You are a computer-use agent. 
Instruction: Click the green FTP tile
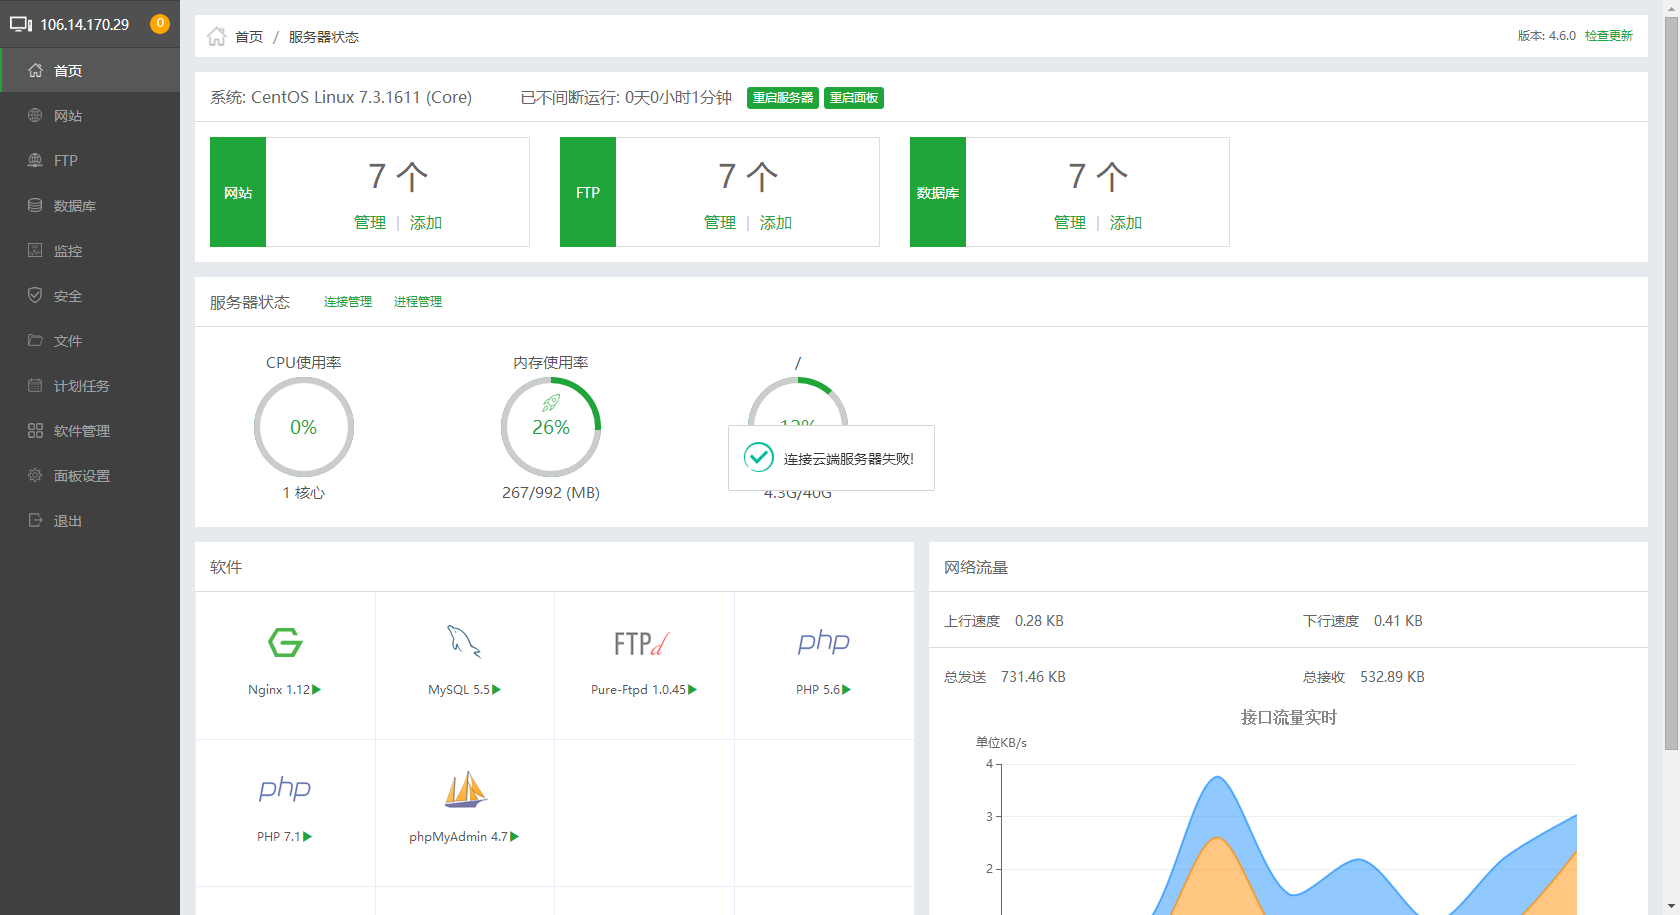(x=588, y=192)
